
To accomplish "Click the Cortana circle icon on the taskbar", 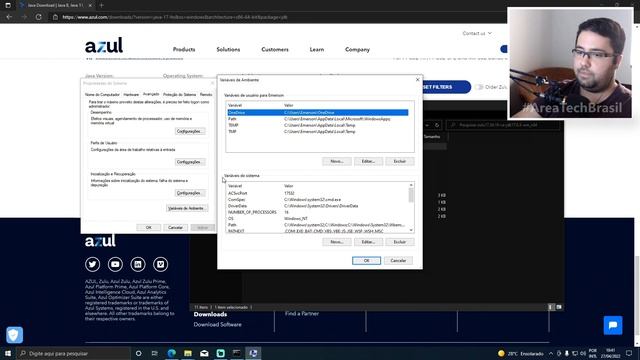I will pyautogui.click(x=138, y=353).
